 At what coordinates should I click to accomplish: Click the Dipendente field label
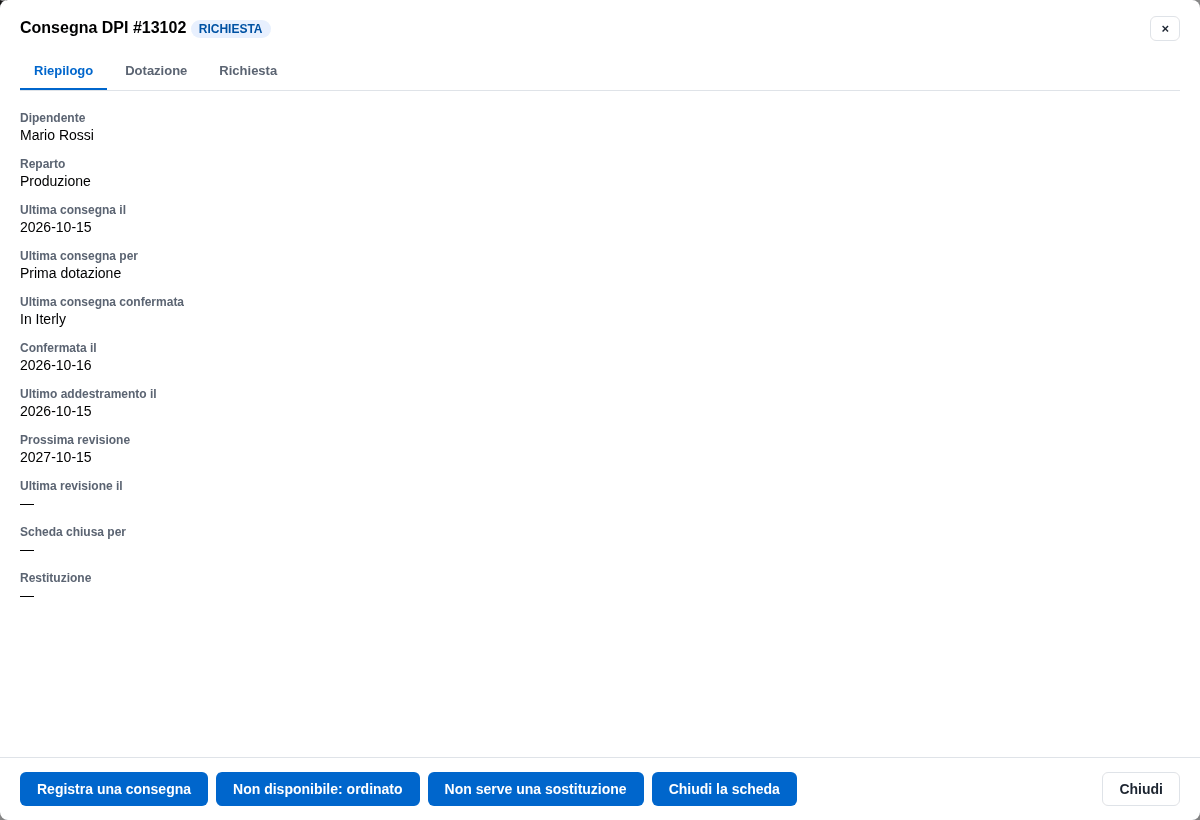53,118
